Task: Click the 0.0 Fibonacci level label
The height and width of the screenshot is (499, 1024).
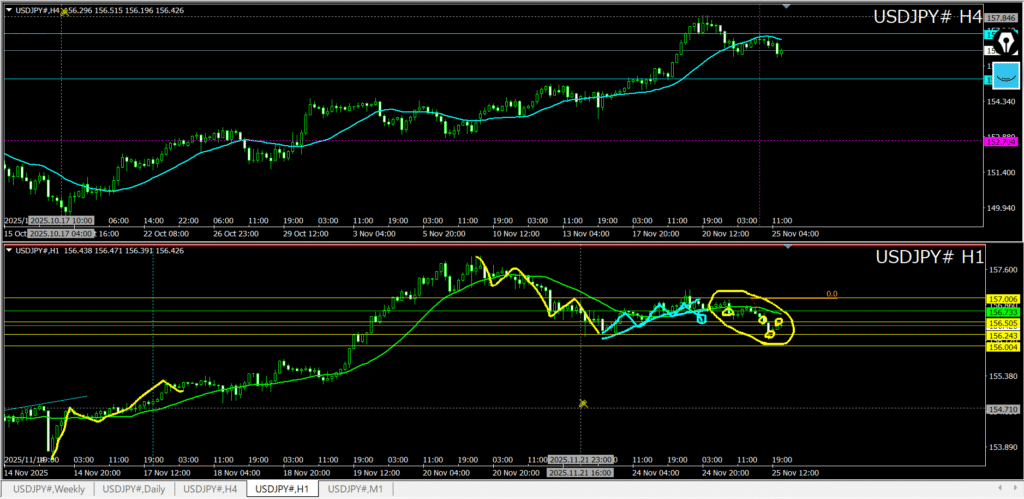Action: click(x=832, y=294)
